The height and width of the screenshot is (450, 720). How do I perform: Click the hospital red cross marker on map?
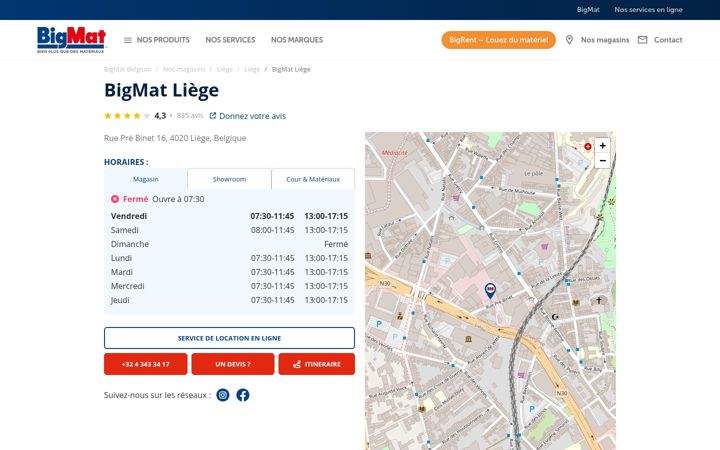[587, 146]
